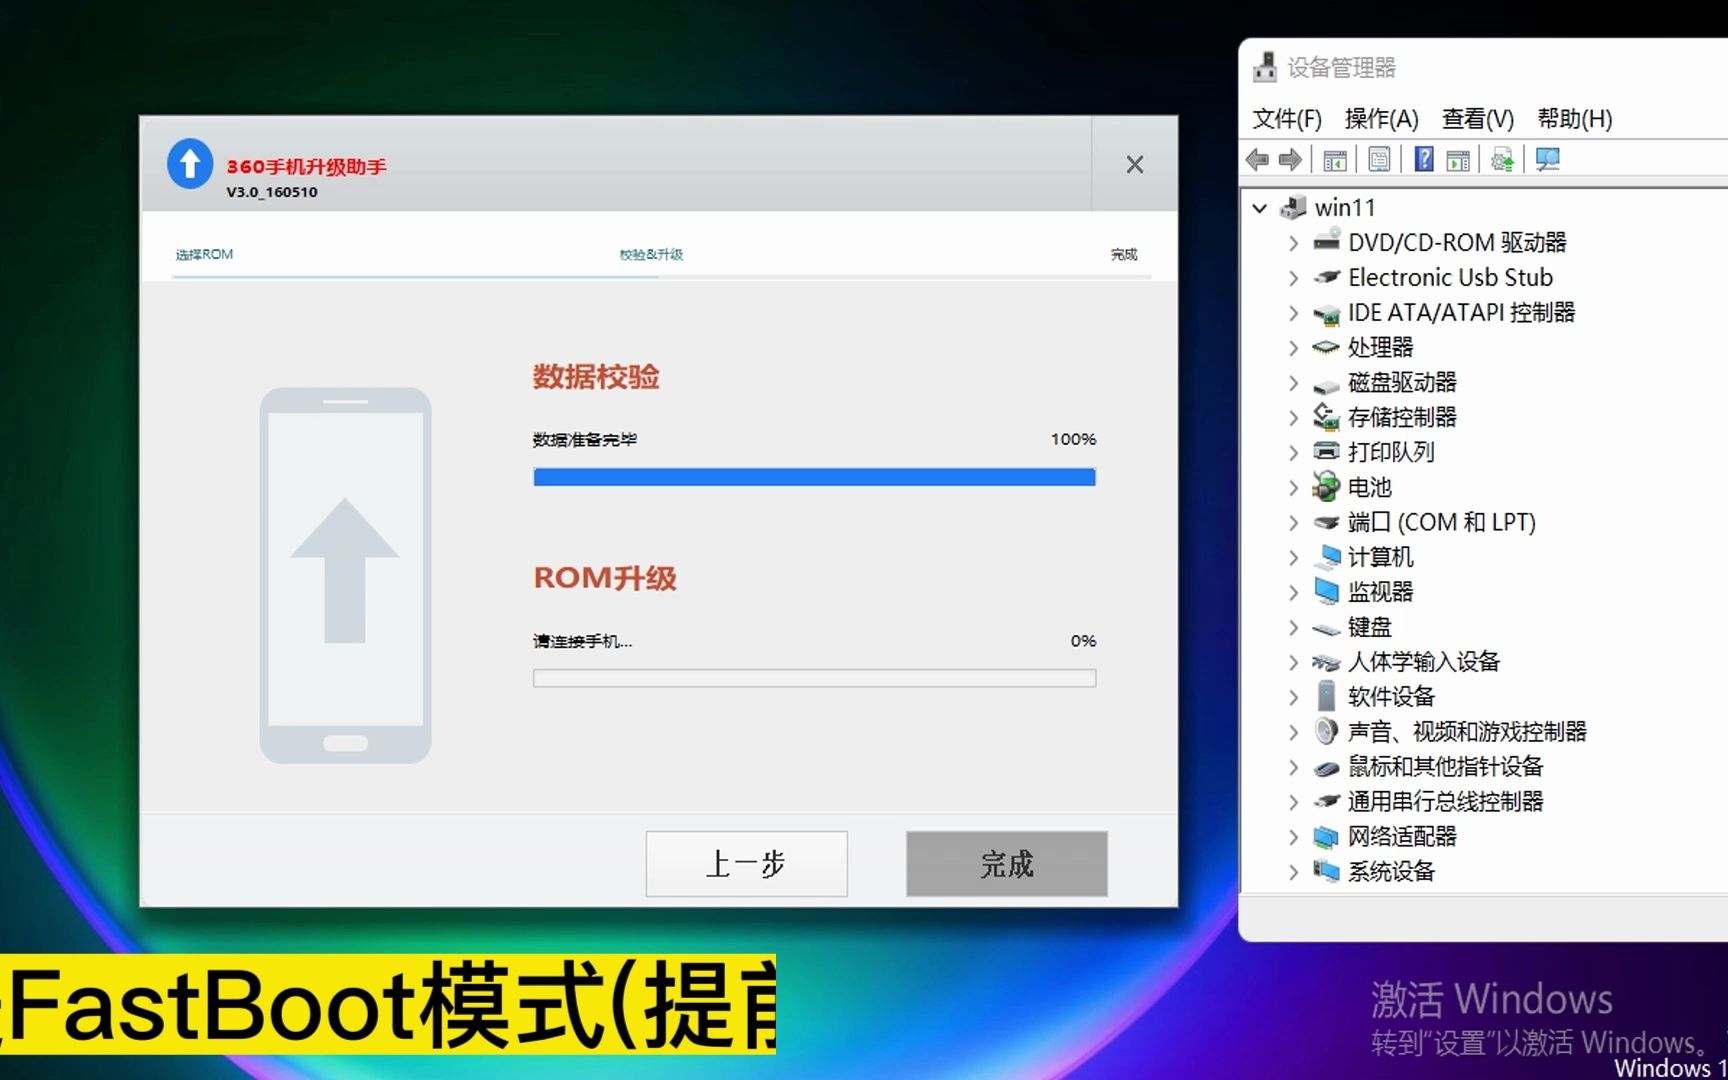Image resolution: width=1728 pixels, height=1080 pixels.
Task: Click the 电池 battery icon
Action: pos(1326,487)
